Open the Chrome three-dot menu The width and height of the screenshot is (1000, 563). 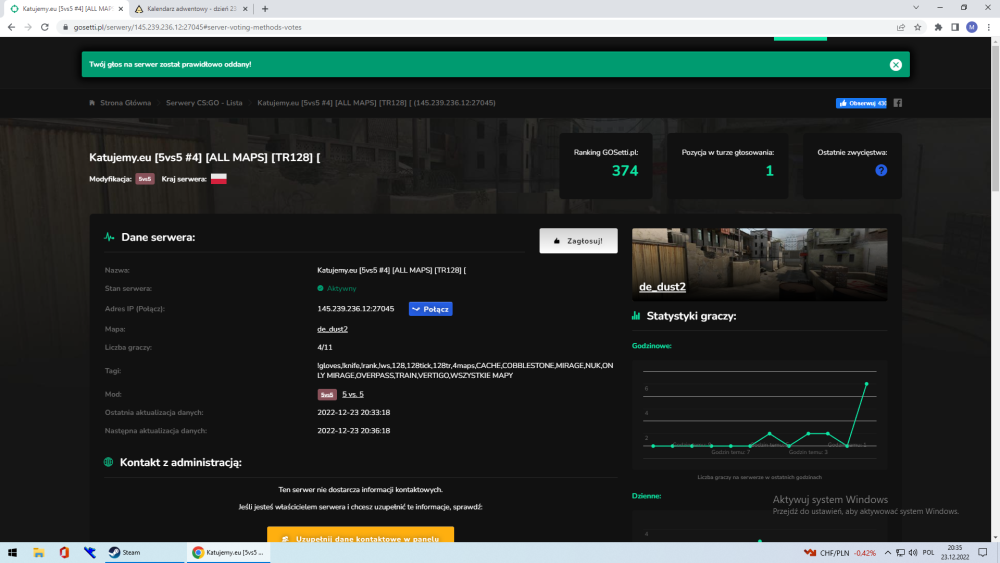pos(989,27)
